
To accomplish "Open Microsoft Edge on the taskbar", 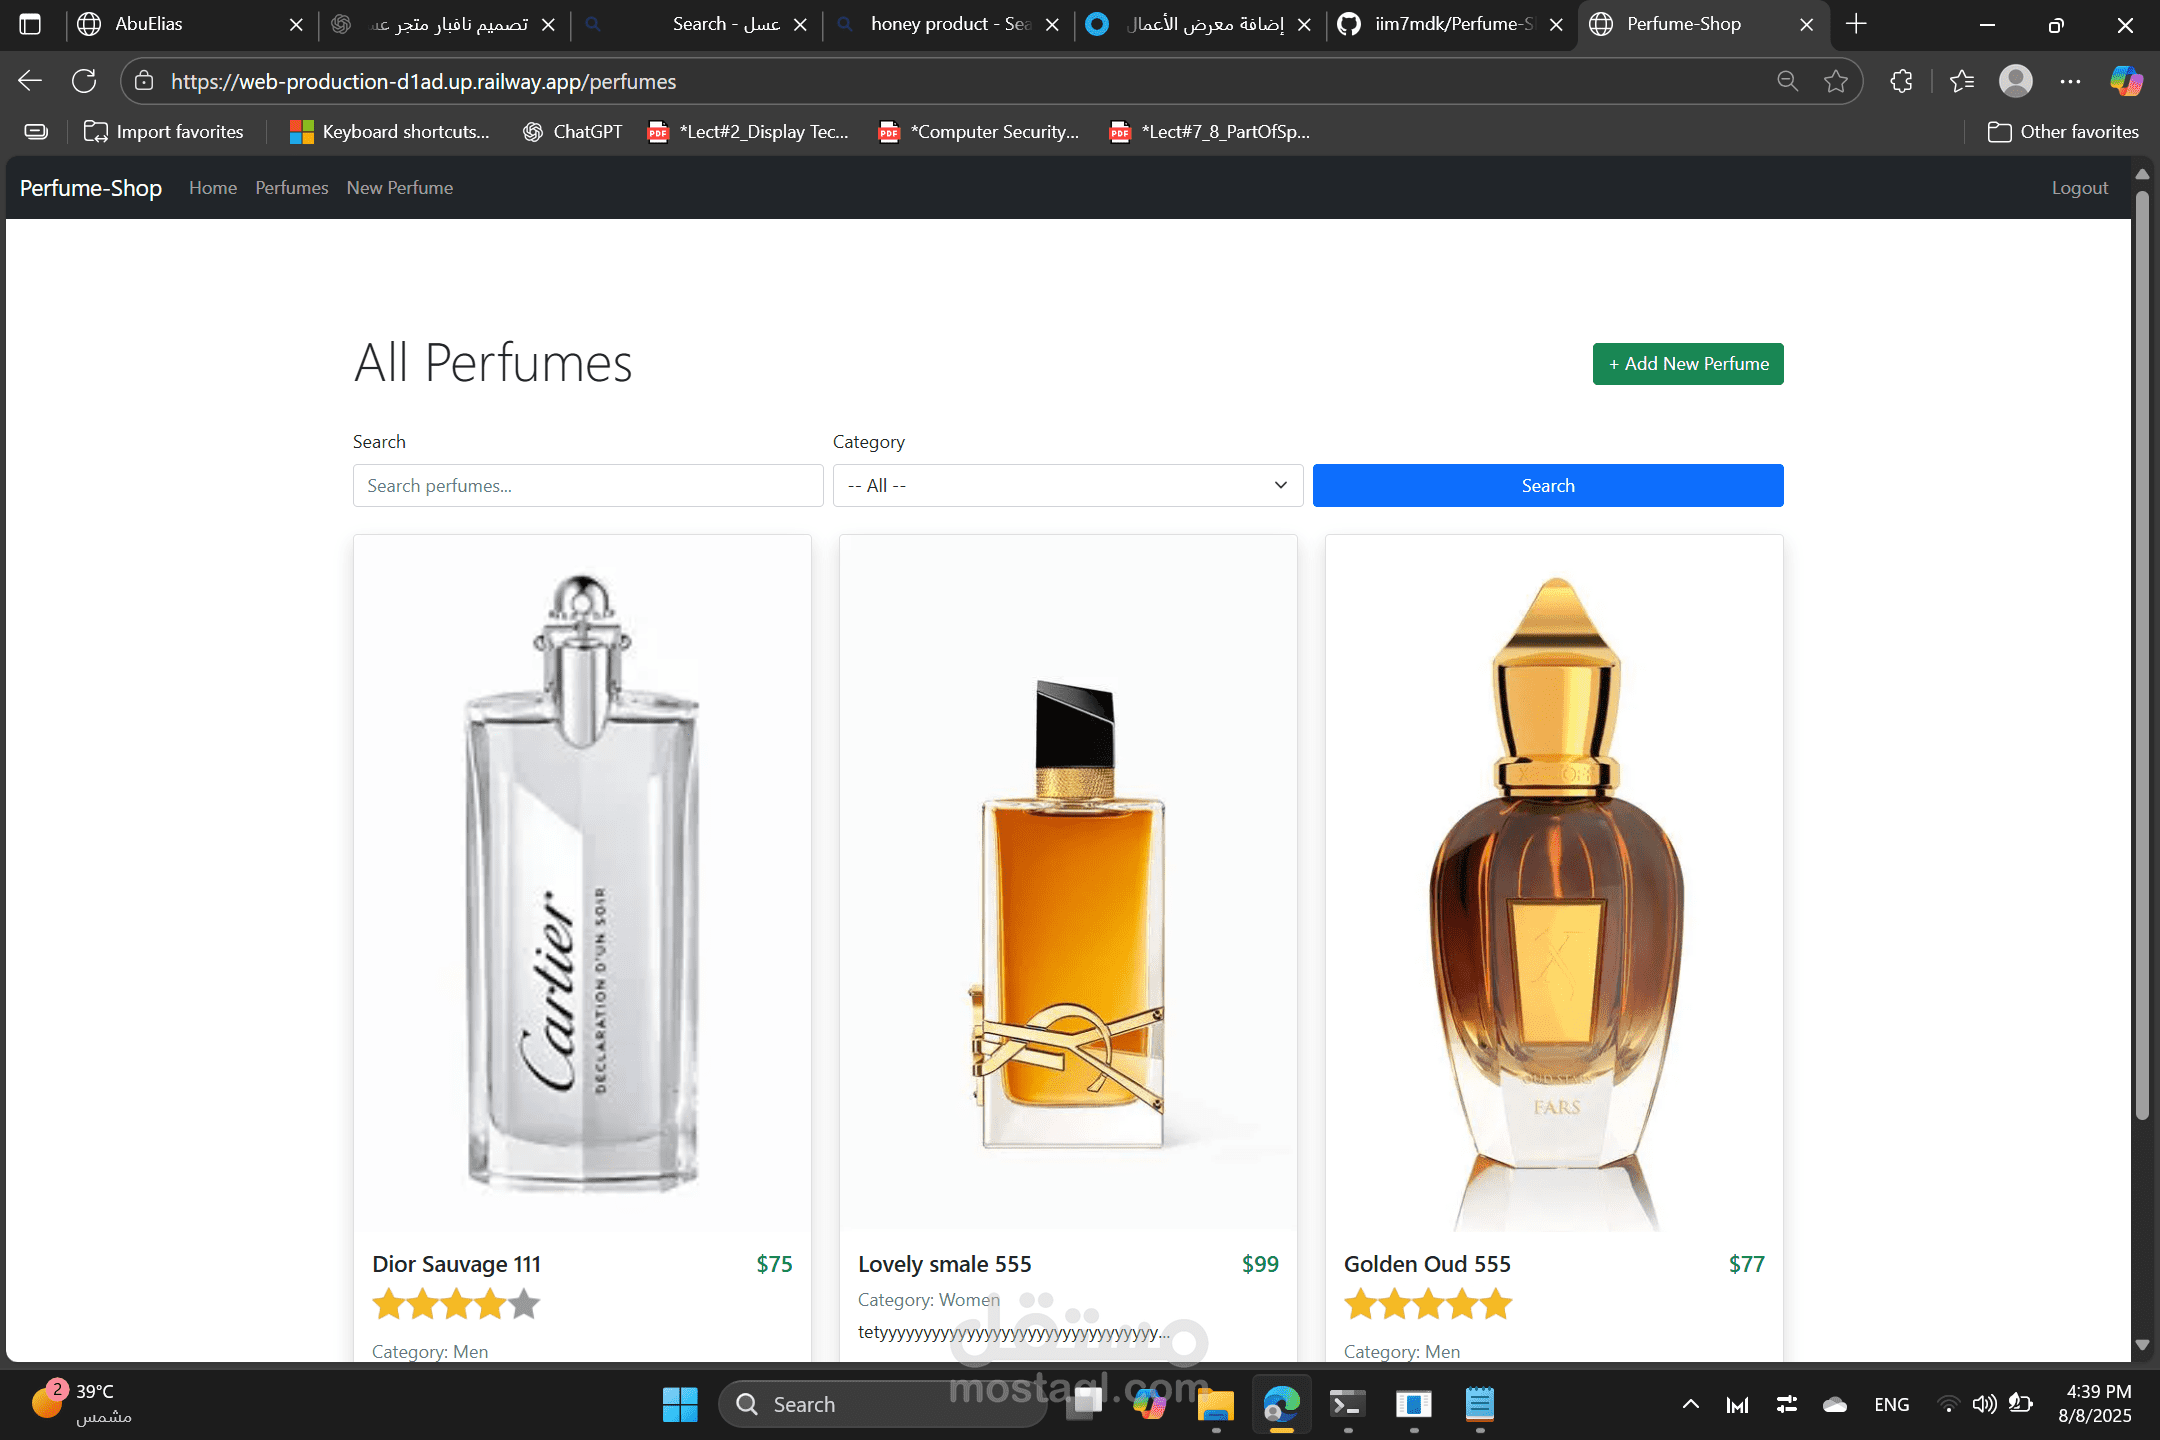I will click(x=1281, y=1404).
